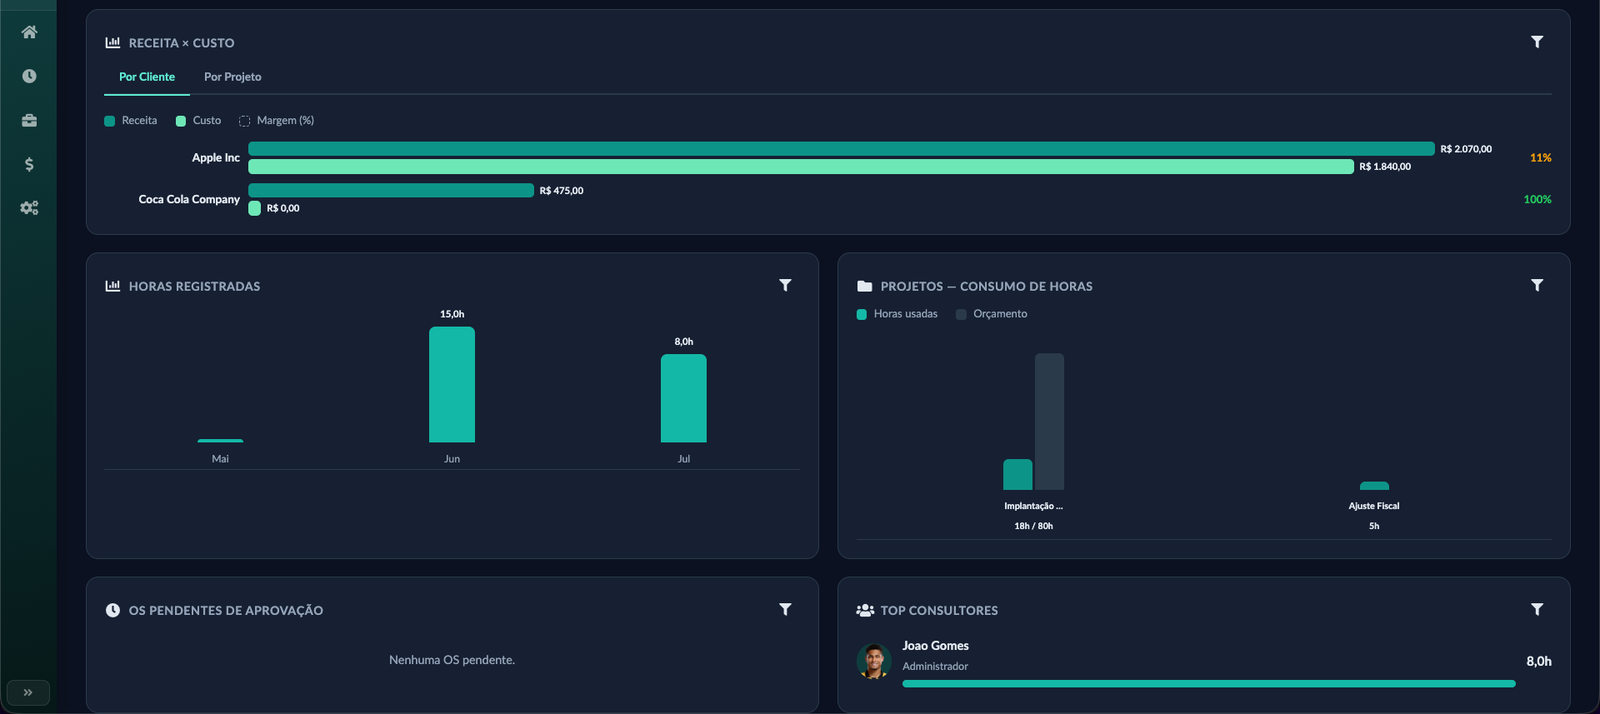Open the home icon in sidebar
This screenshot has height=714, width=1600.
pyautogui.click(x=29, y=32)
